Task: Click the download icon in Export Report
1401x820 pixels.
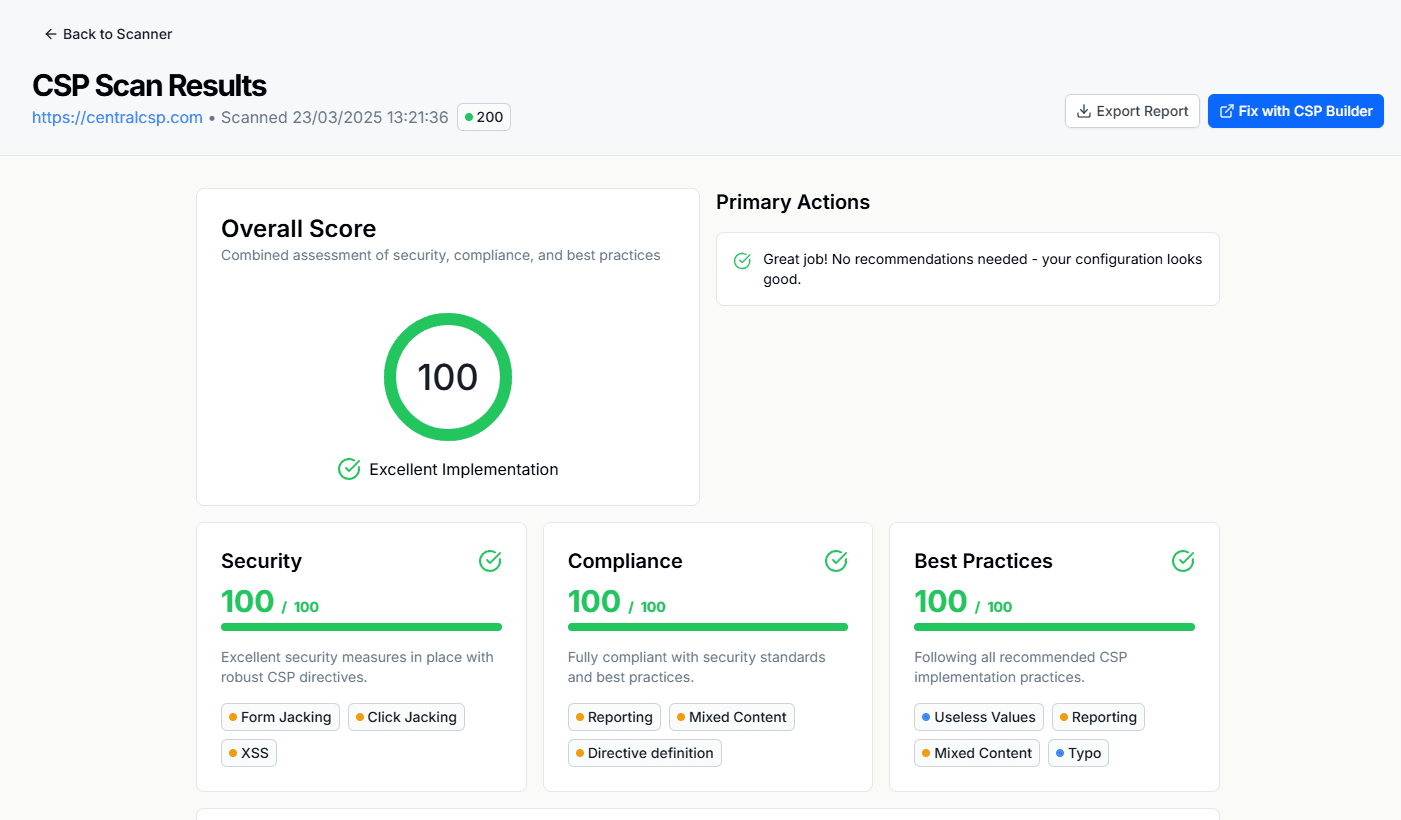Action: coord(1082,111)
